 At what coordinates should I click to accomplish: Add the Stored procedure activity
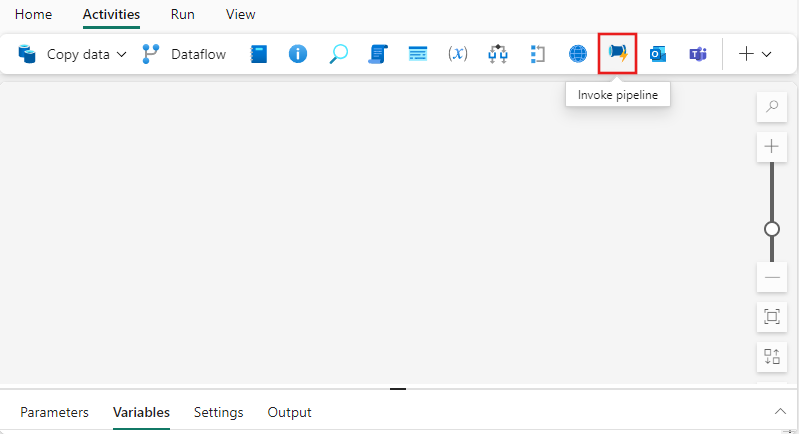tap(418, 54)
